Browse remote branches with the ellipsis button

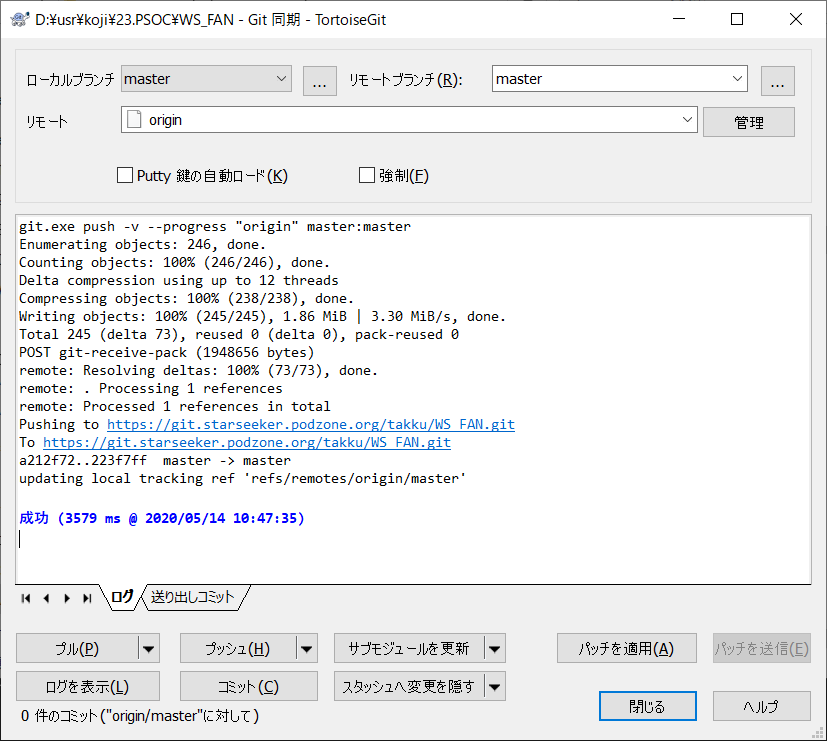click(777, 80)
